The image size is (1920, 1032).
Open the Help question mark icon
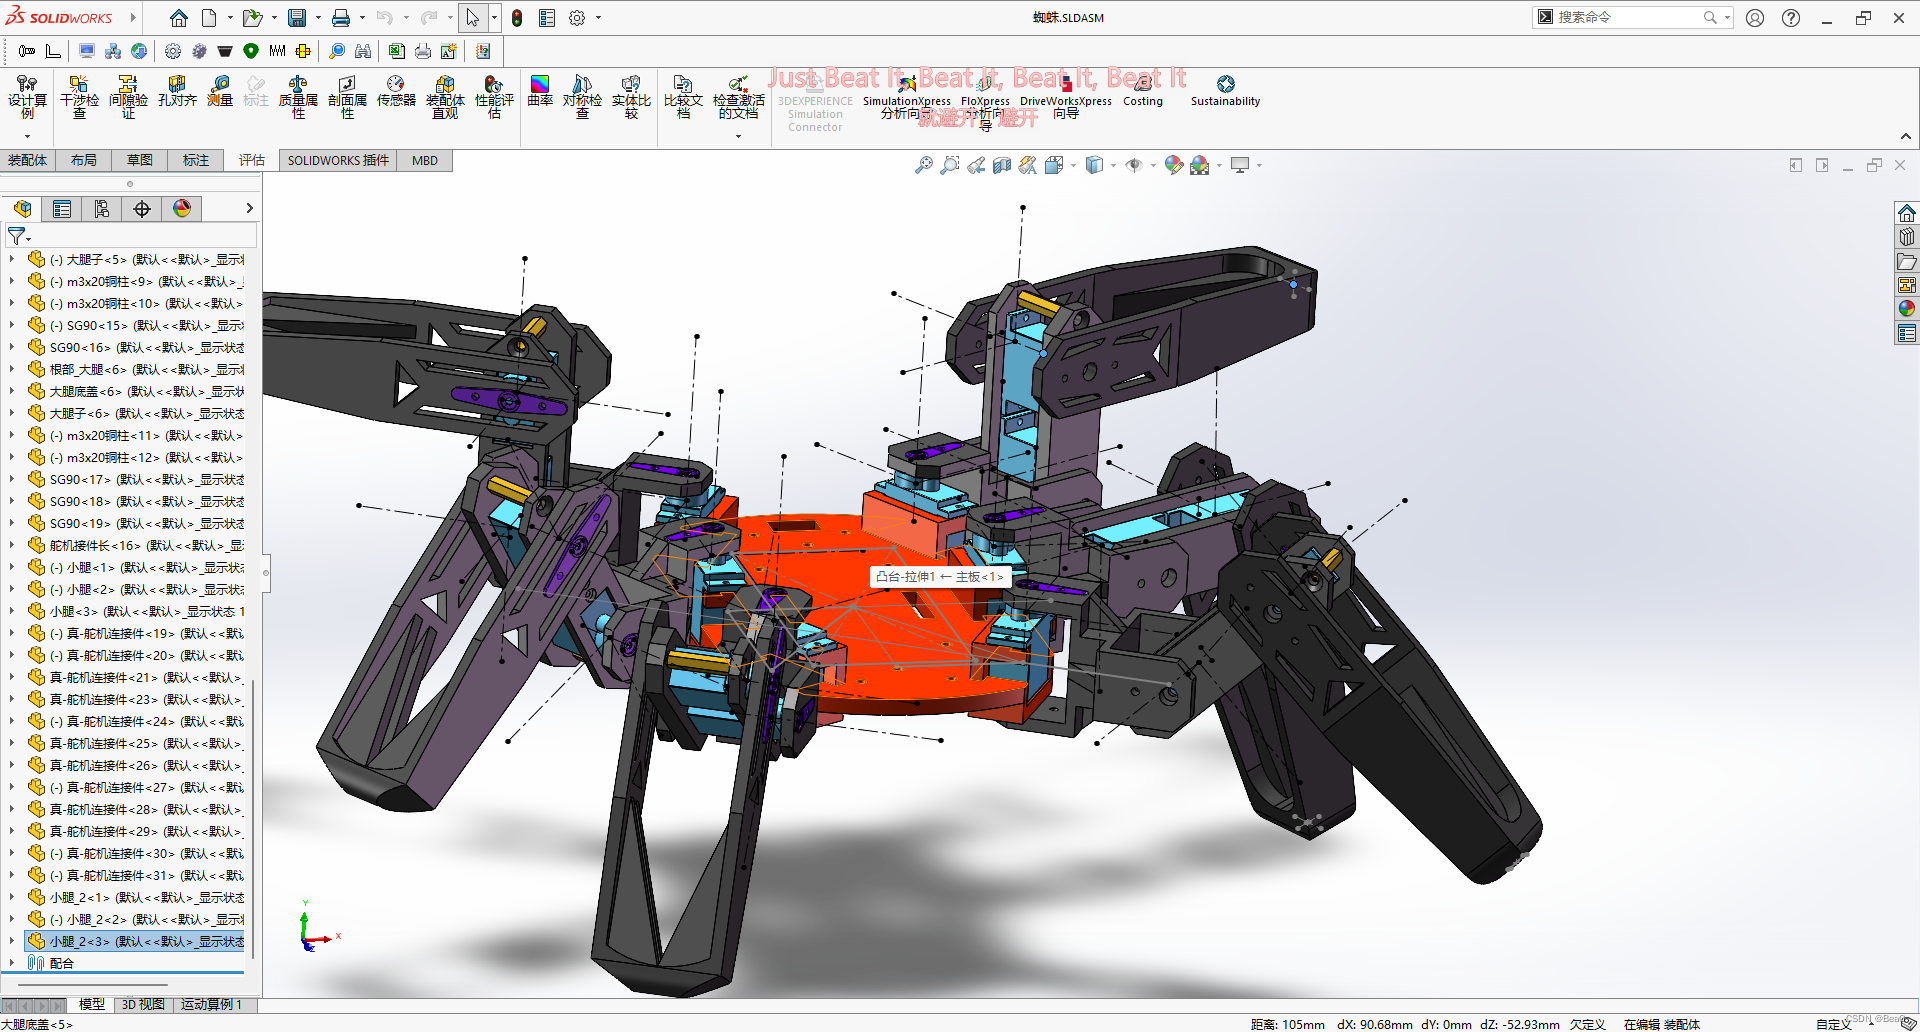pos(1791,18)
